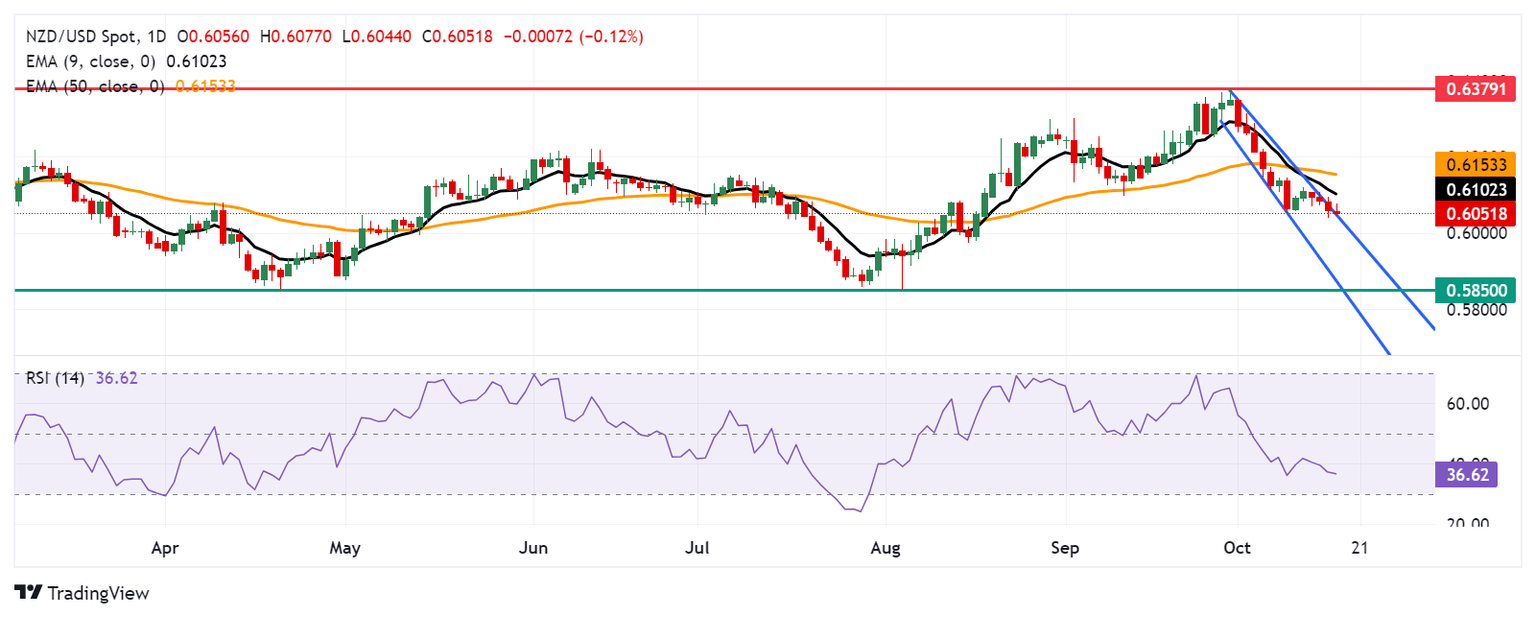Image resolution: width=1536 pixels, height=618 pixels.
Task: Click the purple 36.62 RSI value tag
Action: point(1466,474)
